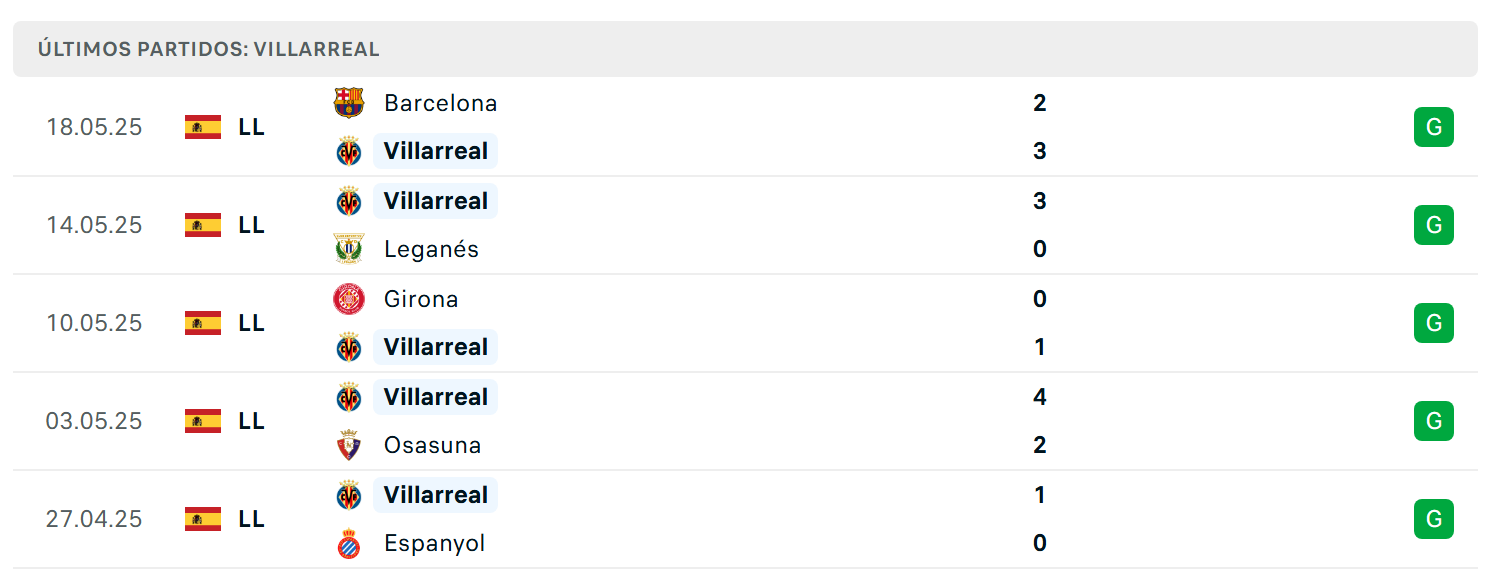Click green G badge for Leganés match
Viewport: 1491px width, 585px height.
(x=1434, y=225)
